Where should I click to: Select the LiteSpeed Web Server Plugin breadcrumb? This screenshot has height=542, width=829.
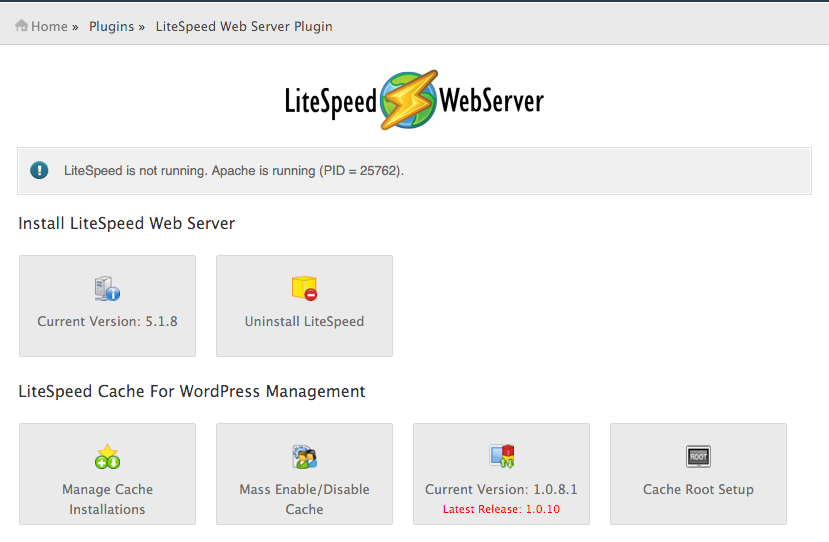coord(244,26)
